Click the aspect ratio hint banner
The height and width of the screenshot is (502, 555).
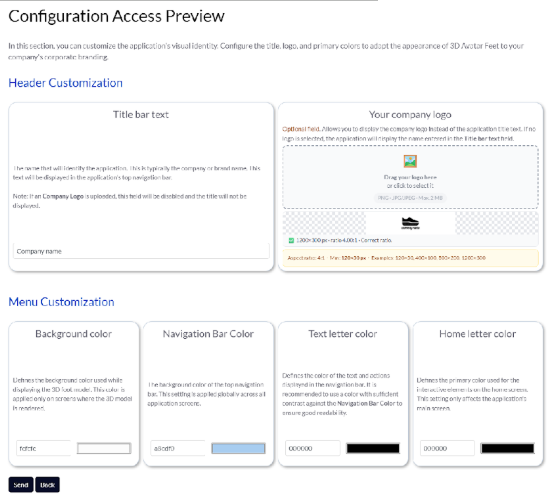410,258
